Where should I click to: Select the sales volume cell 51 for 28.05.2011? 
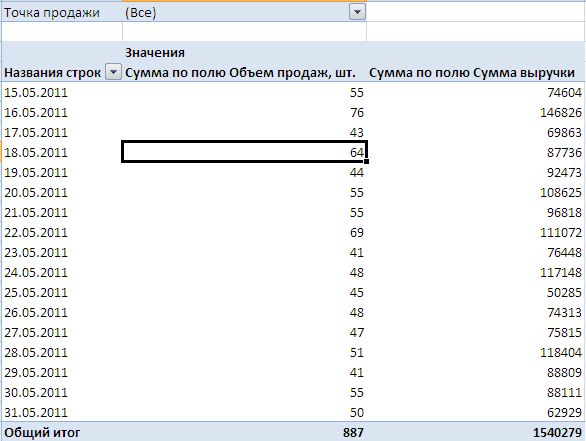244,352
